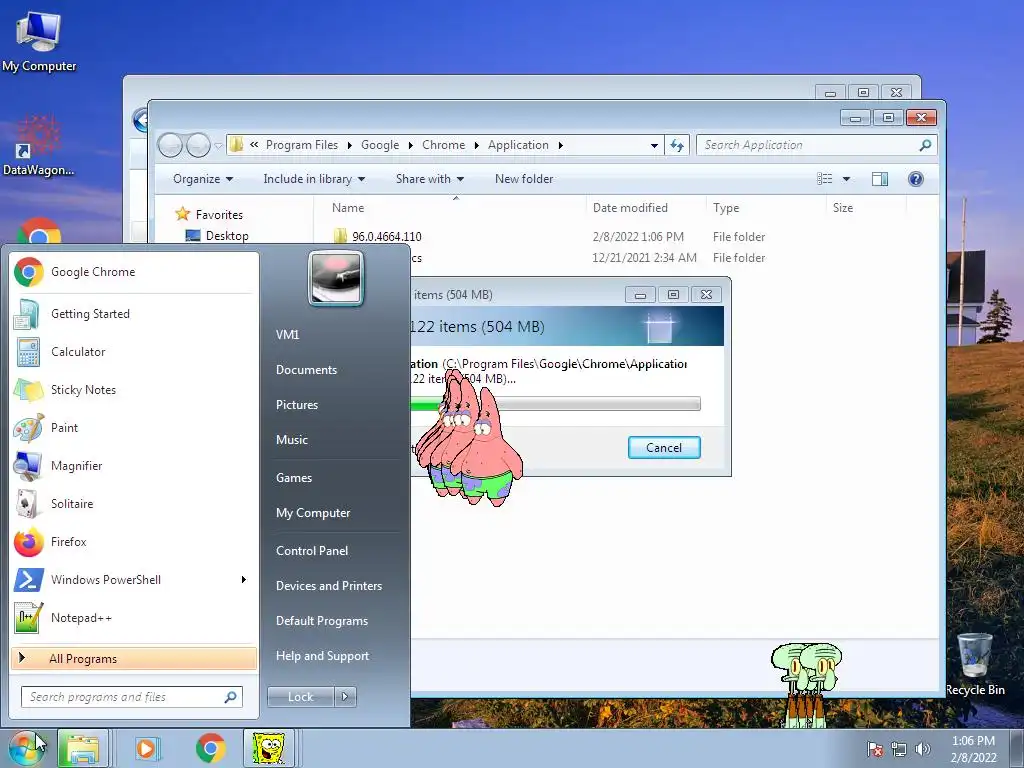Click New folder button

tap(524, 179)
